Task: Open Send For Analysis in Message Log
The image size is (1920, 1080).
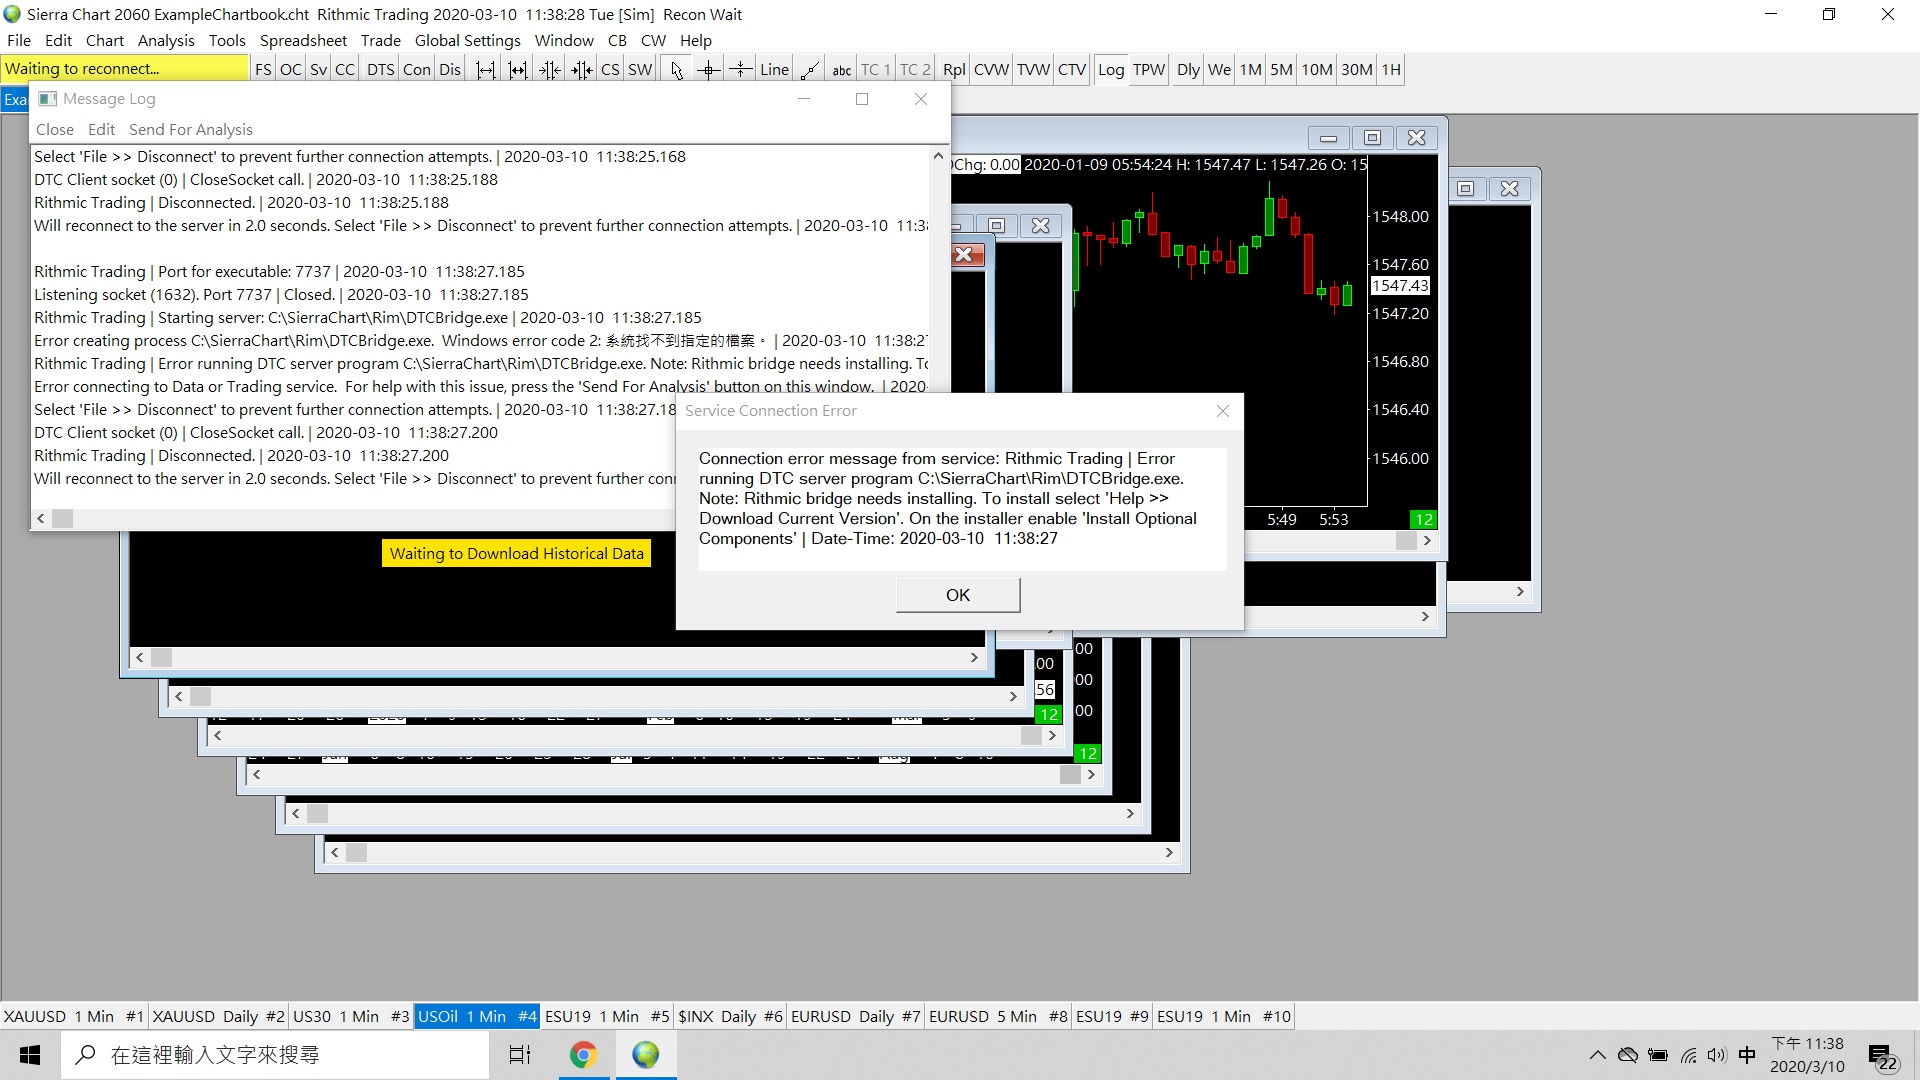Action: (190, 130)
